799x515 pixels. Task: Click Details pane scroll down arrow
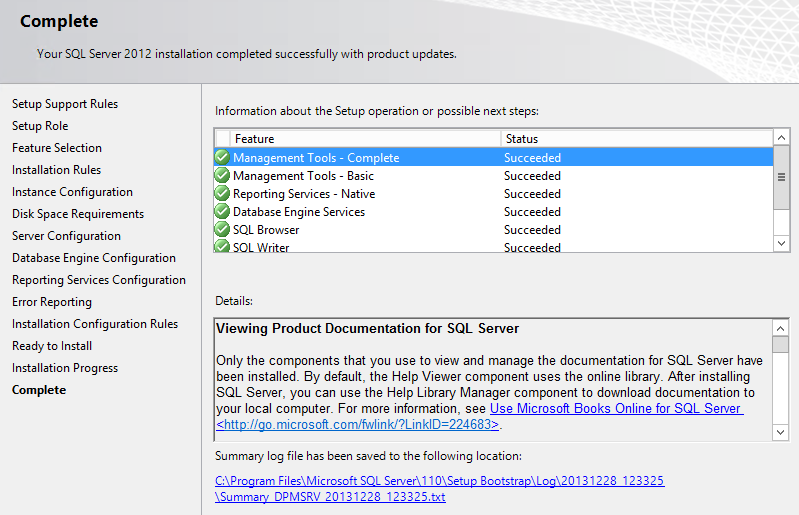tap(781, 432)
